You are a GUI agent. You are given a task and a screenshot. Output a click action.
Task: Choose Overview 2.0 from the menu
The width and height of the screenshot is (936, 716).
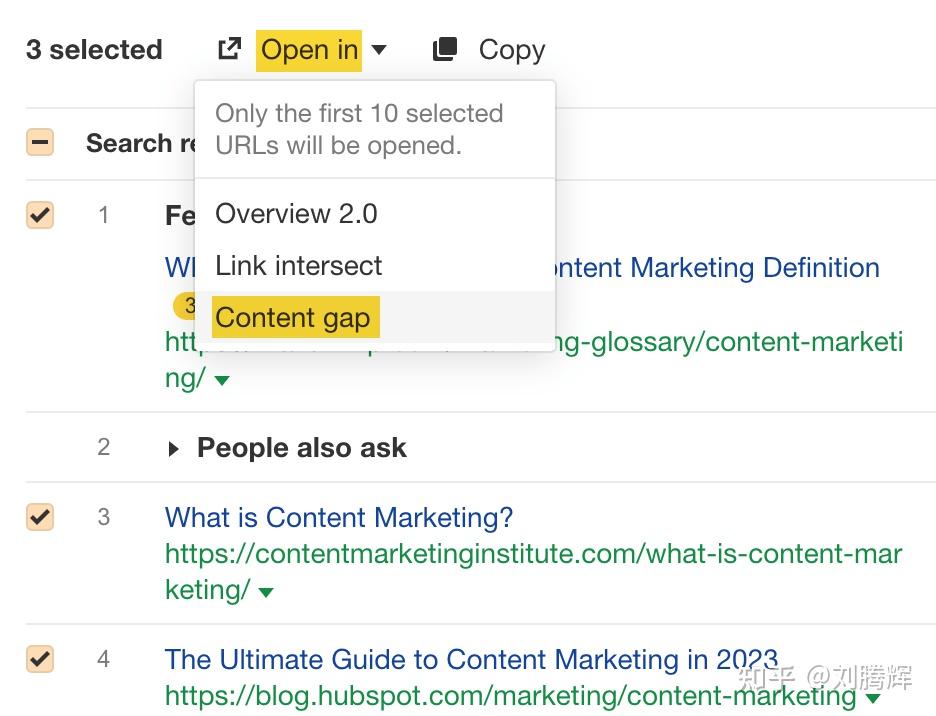pos(296,214)
